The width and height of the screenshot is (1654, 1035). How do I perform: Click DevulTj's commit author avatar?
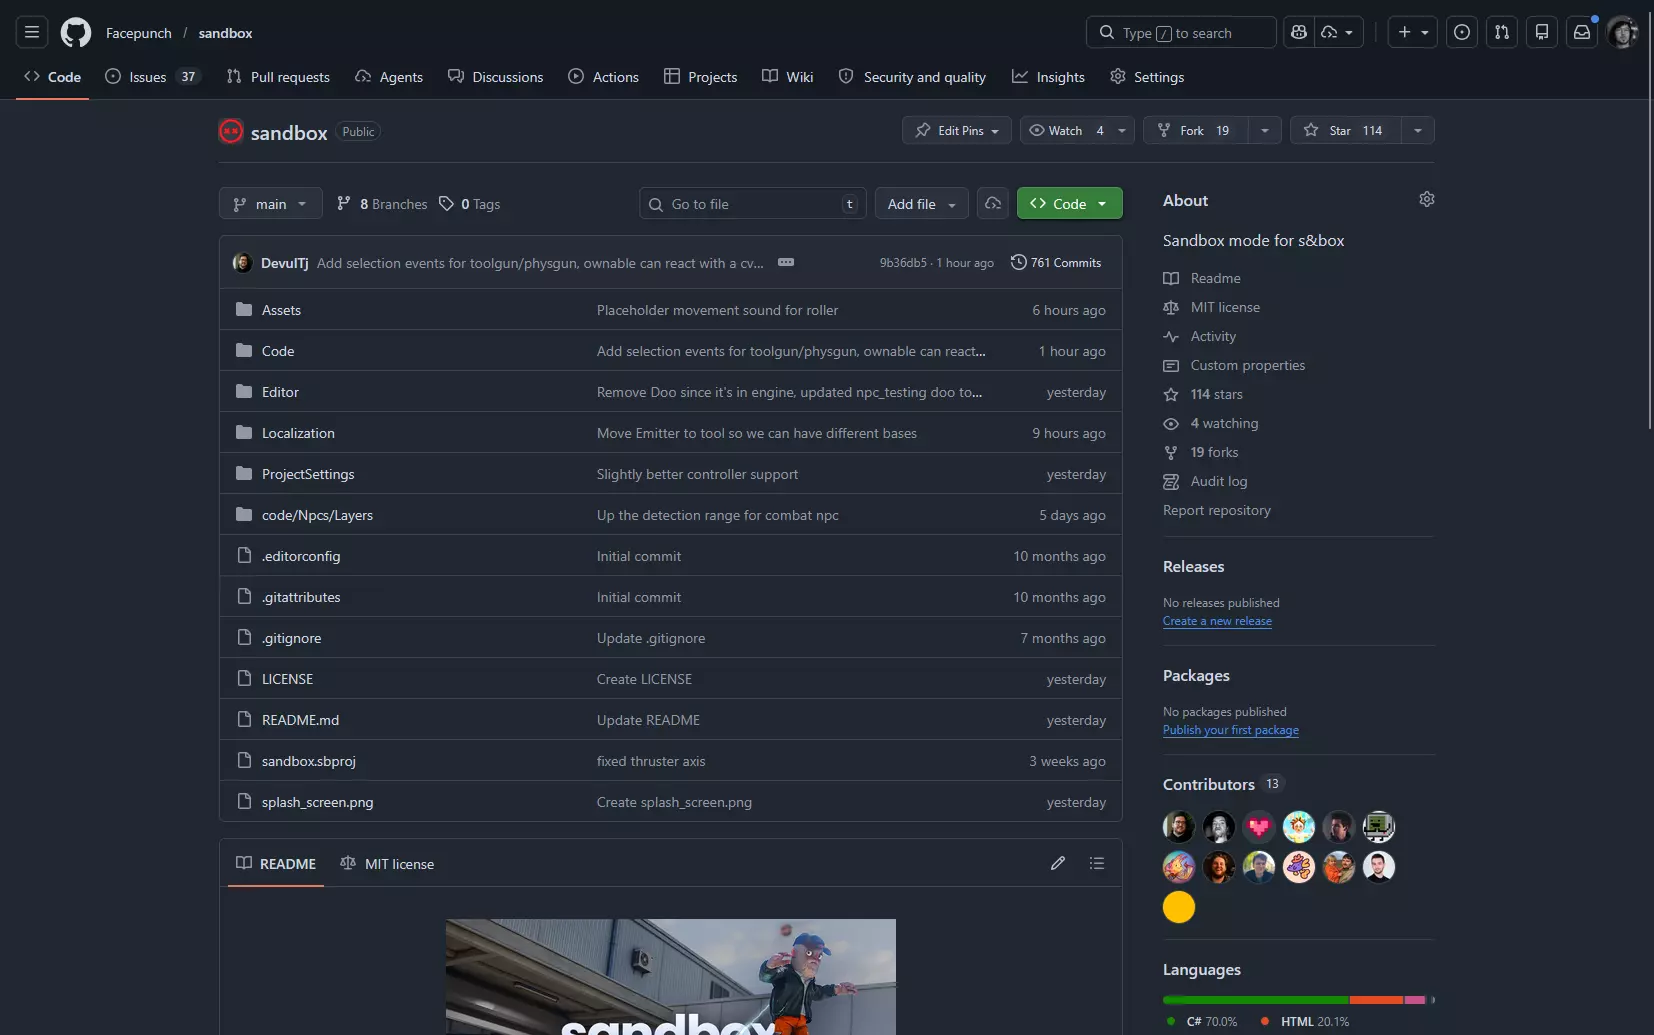[x=242, y=263]
